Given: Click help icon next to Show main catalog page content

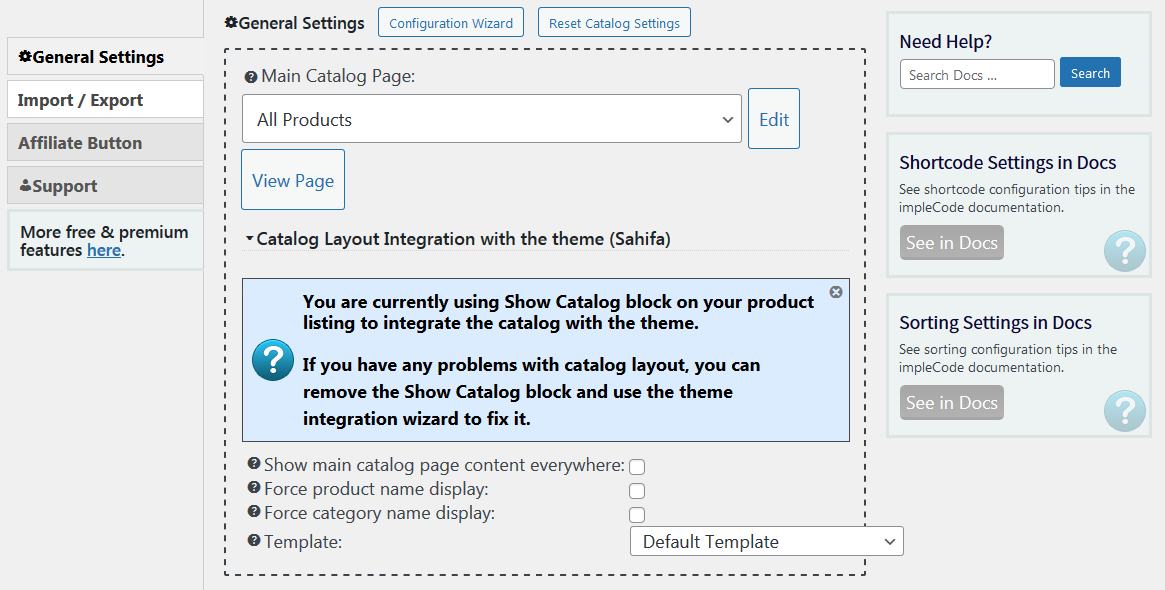Looking at the screenshot, I should pyautogui.click(x=254, y=464).
